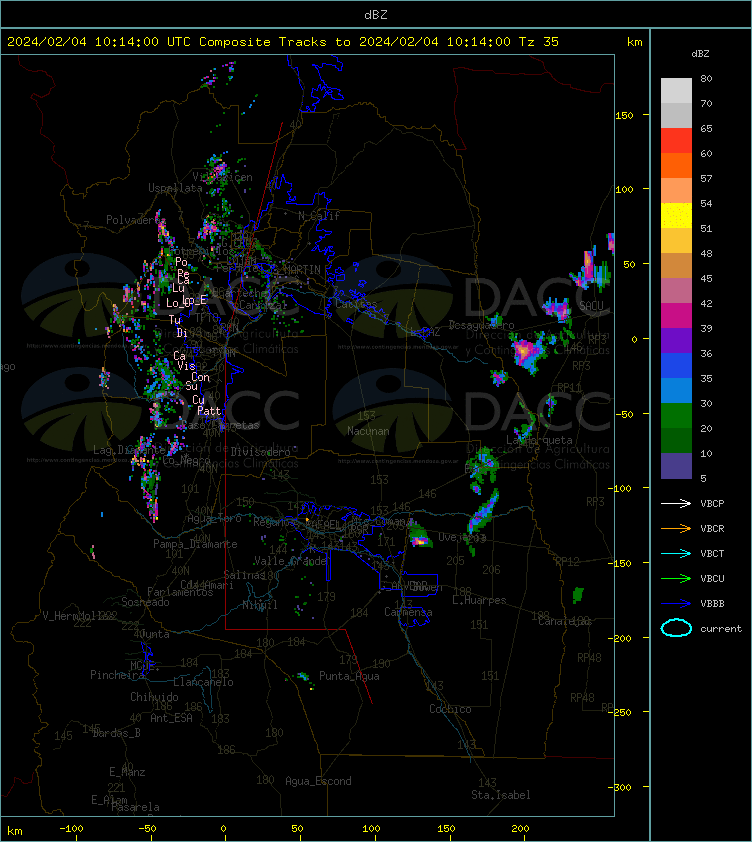
Task: Click the 'Uspallata' map label
Action: pyautogui.click(x=175, y=188)
